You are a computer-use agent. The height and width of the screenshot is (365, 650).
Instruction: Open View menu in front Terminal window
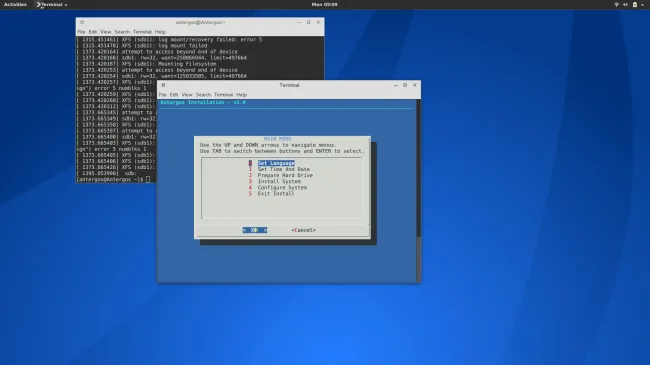point(187,95)
